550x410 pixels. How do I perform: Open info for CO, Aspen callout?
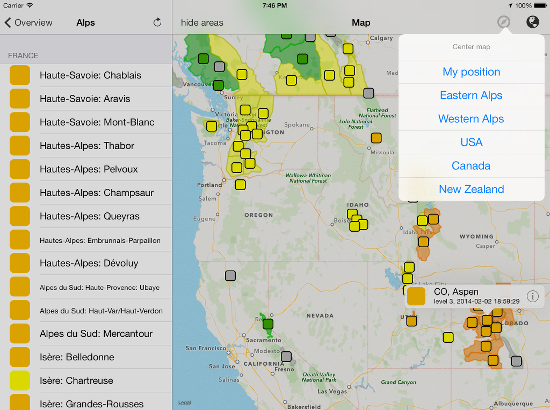tap(532, 297)
